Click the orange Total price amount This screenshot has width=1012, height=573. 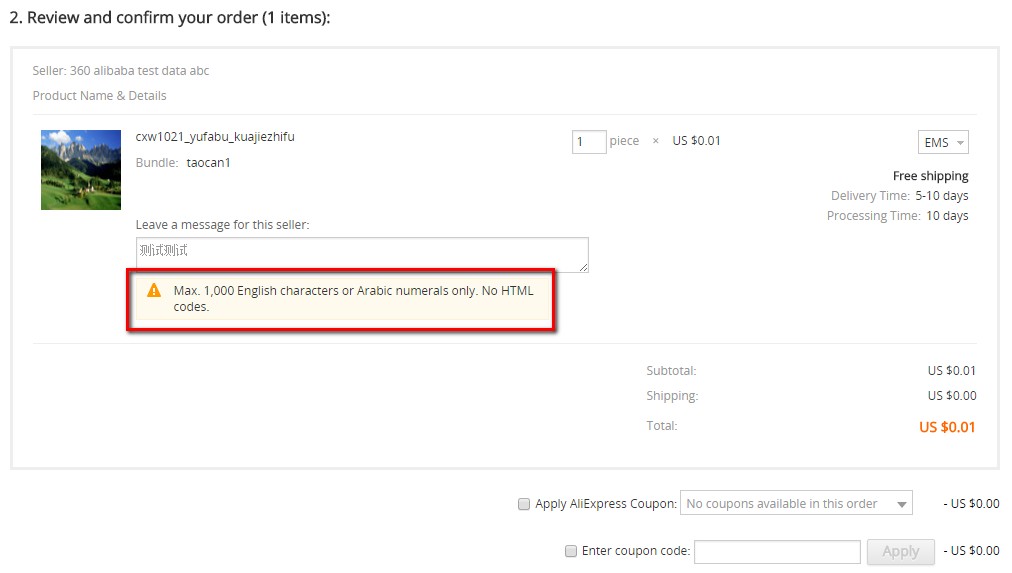[x=947, y=427]
